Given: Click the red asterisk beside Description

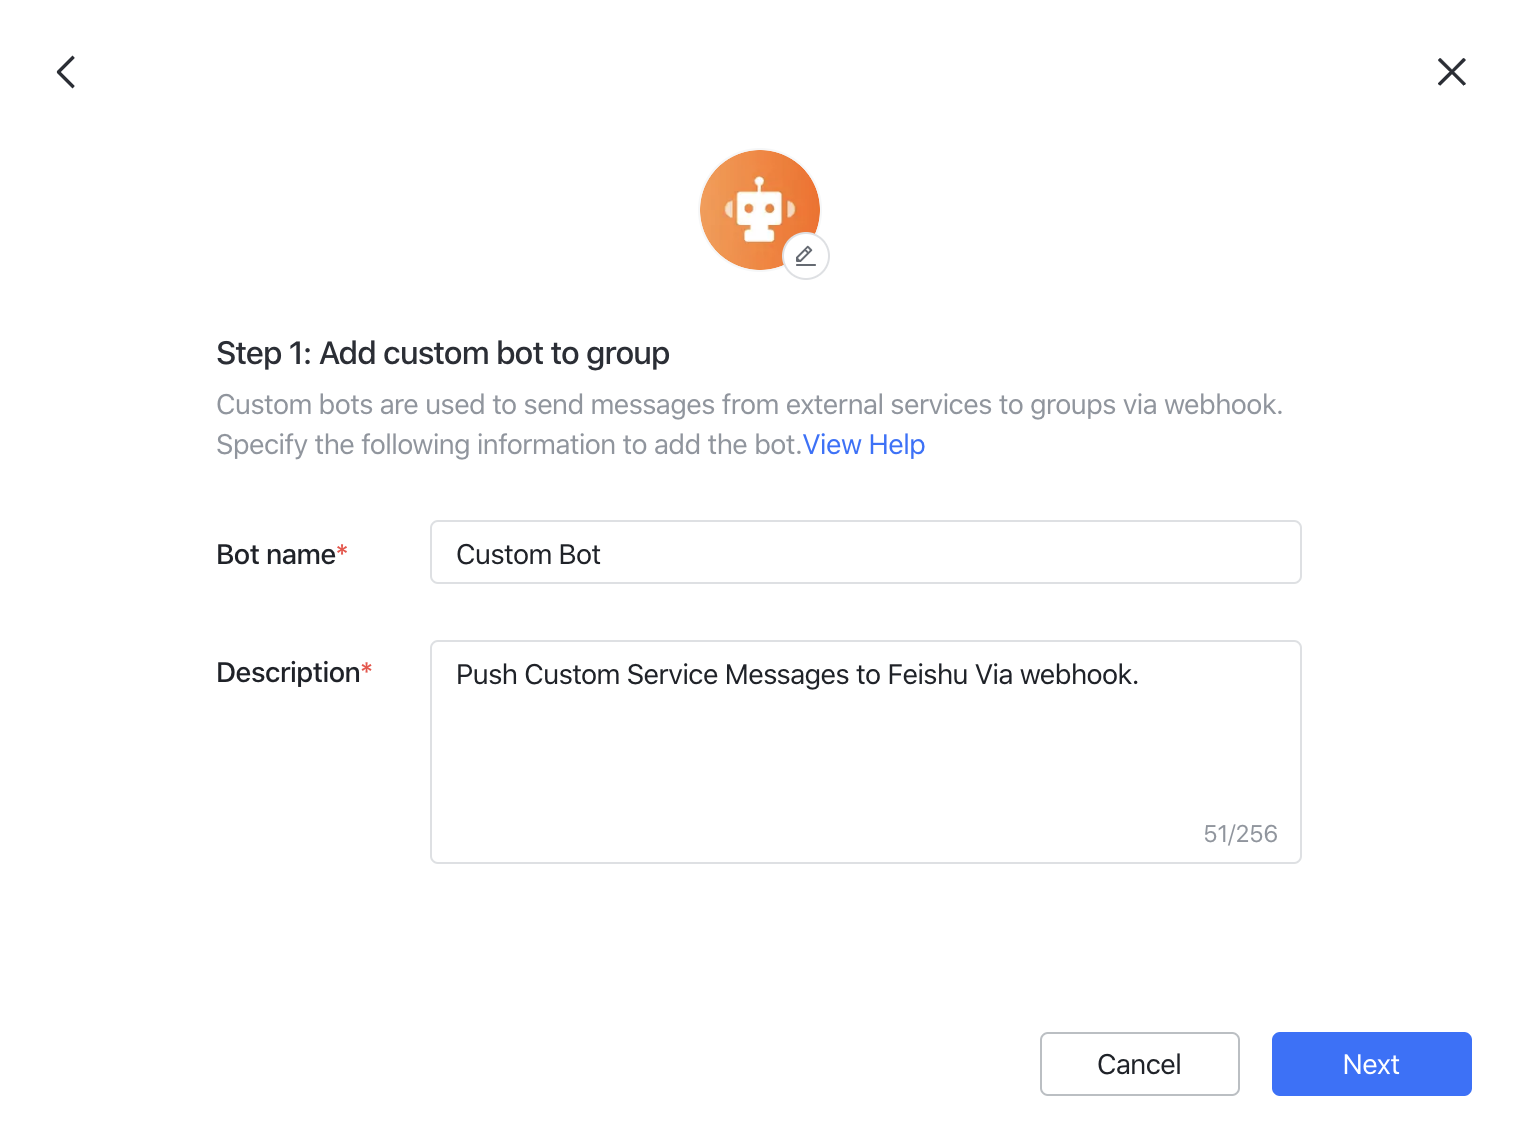Looking at the screenshot, I should pyautogui.click(x=367, y=668).
